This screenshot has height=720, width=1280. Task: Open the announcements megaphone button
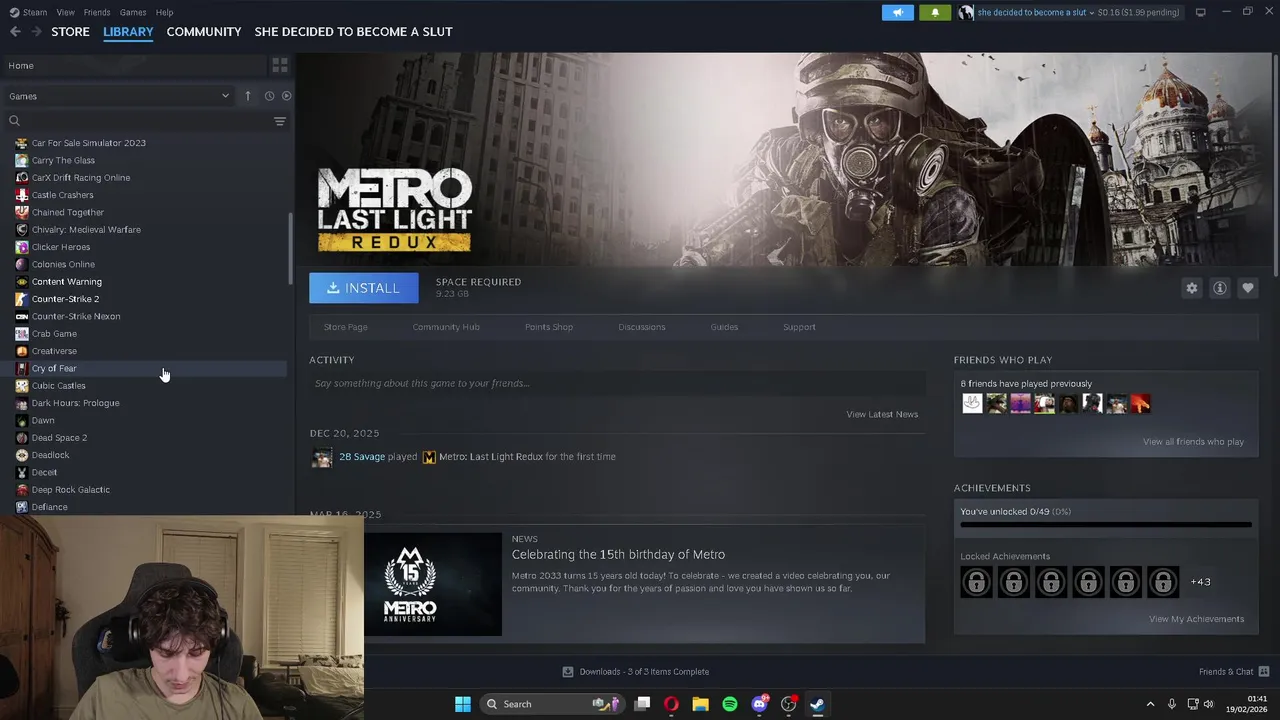tap(898, 12)
